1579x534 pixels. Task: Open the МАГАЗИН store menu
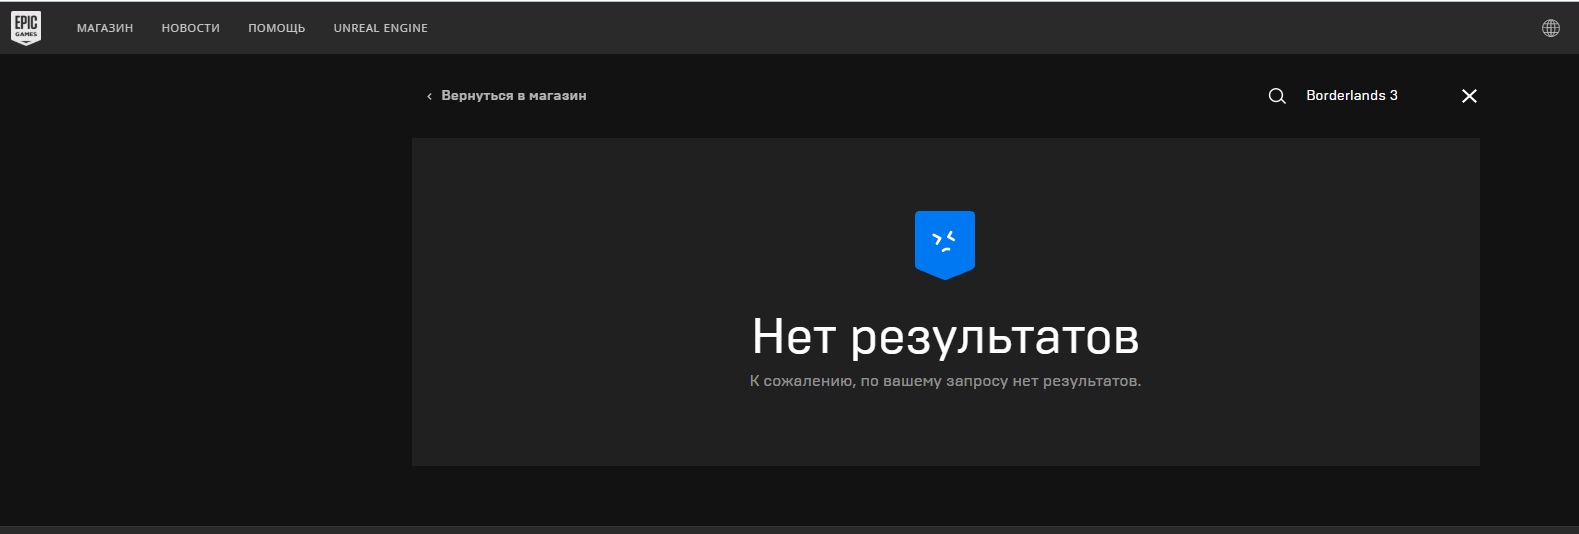105,28
